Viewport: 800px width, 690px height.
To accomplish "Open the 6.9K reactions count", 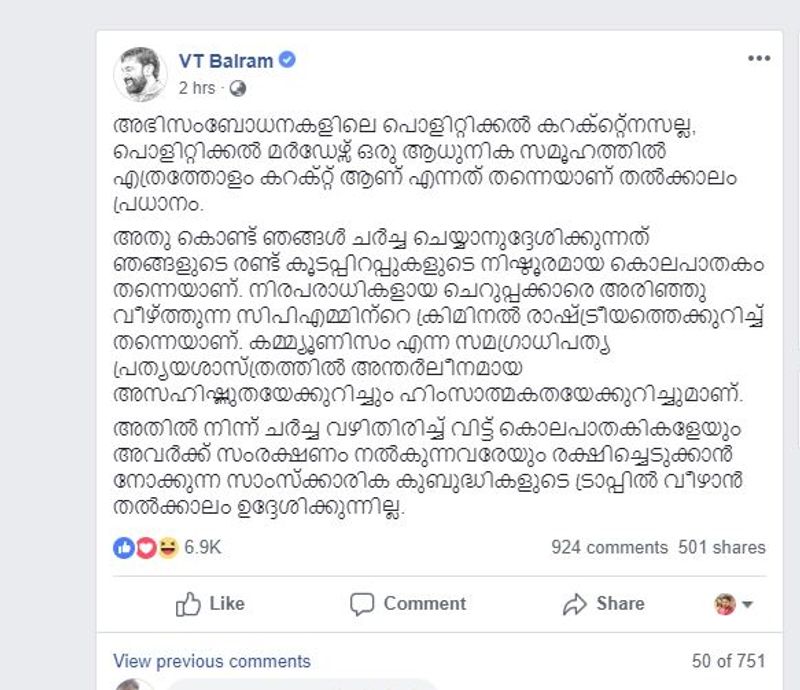I will (202, 548).
